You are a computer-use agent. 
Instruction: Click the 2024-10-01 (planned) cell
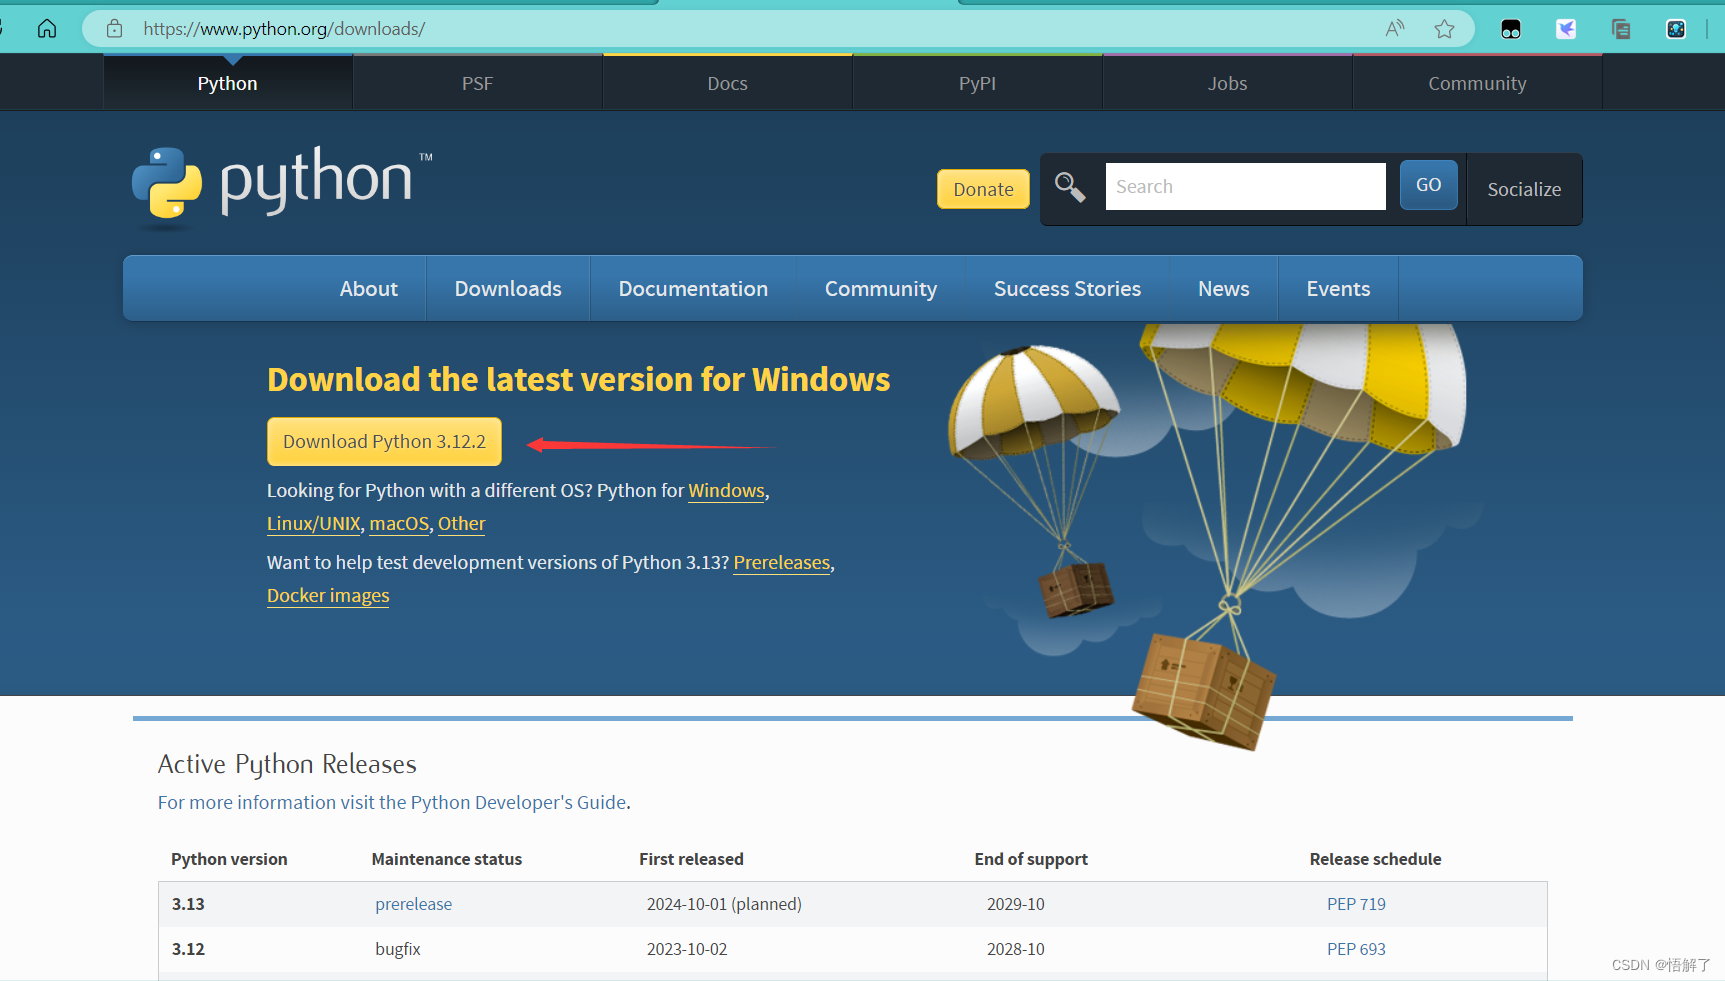pos(724,904)
